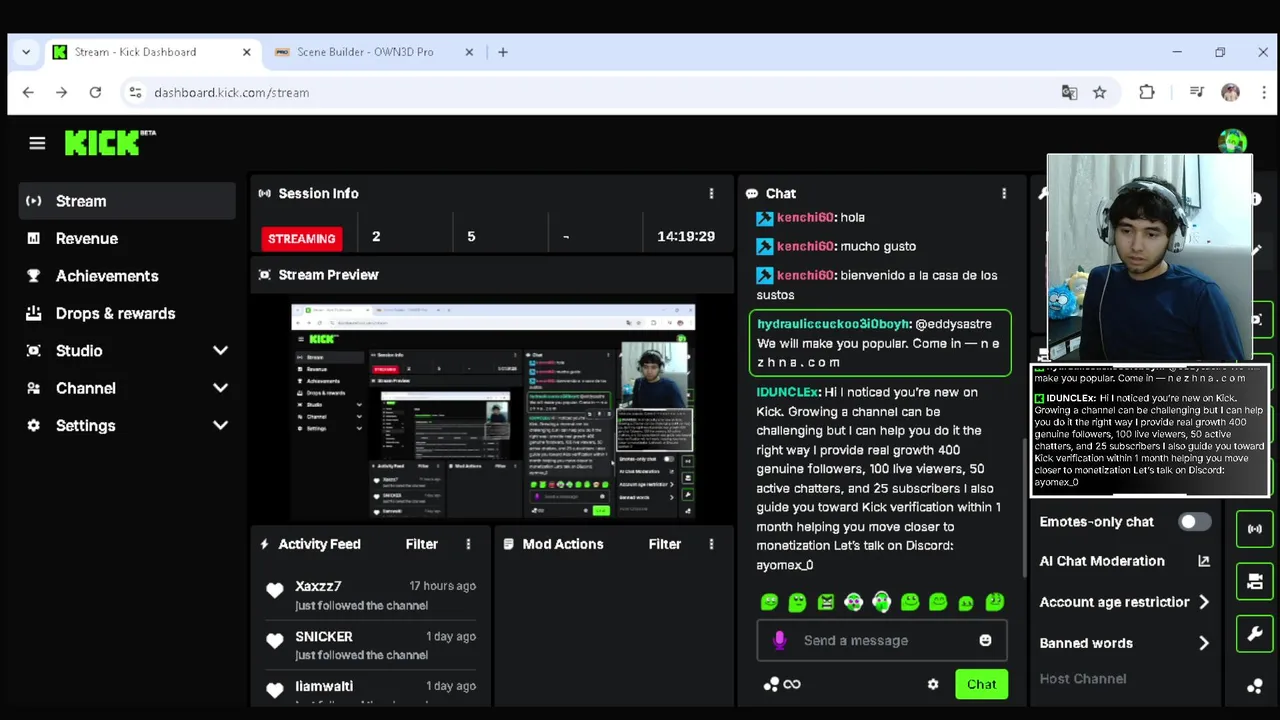Insert the angry green emote
This screenshot has height=720, width=1280.
pos(825,602)
